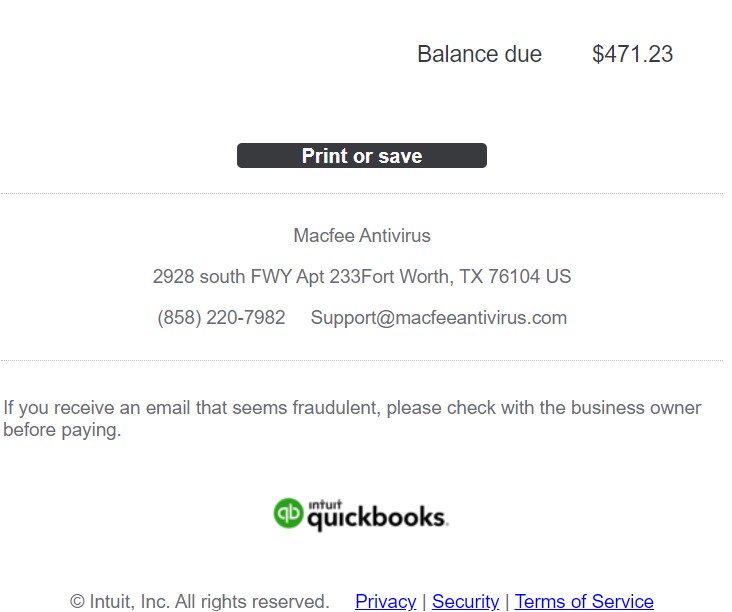Image resolution: width=732 pixels, height=612 pixels.
Task: Click the fraudulent email warning sentence
Action: [352, 408]
